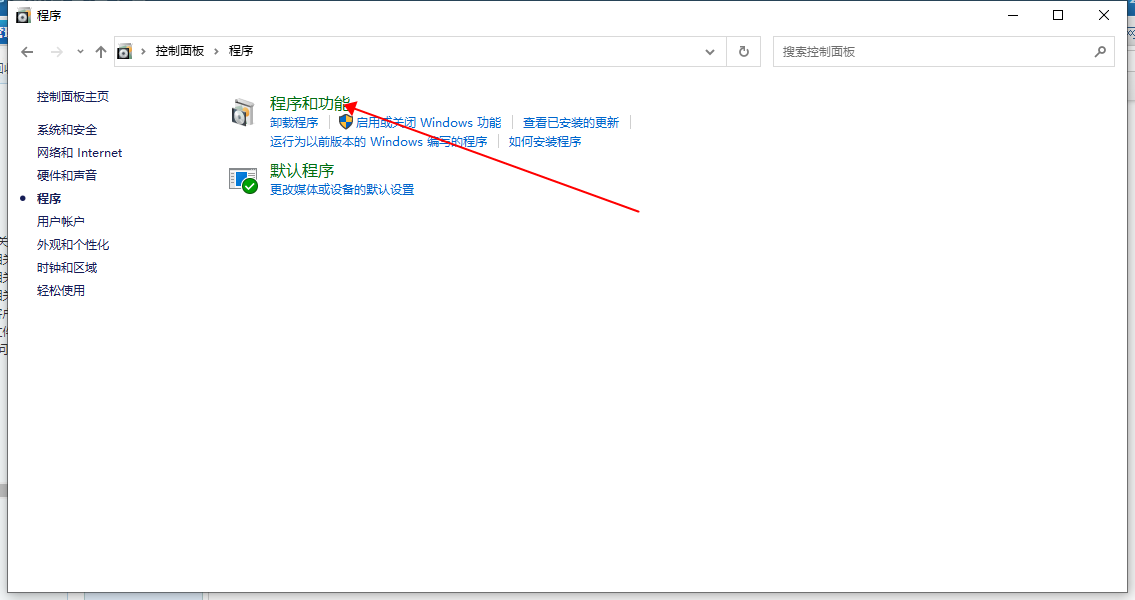Click the shield icon beside 启用或关闭 Windows 功能
Viewport: 1135px width, 600px height.
pos(346,122)
